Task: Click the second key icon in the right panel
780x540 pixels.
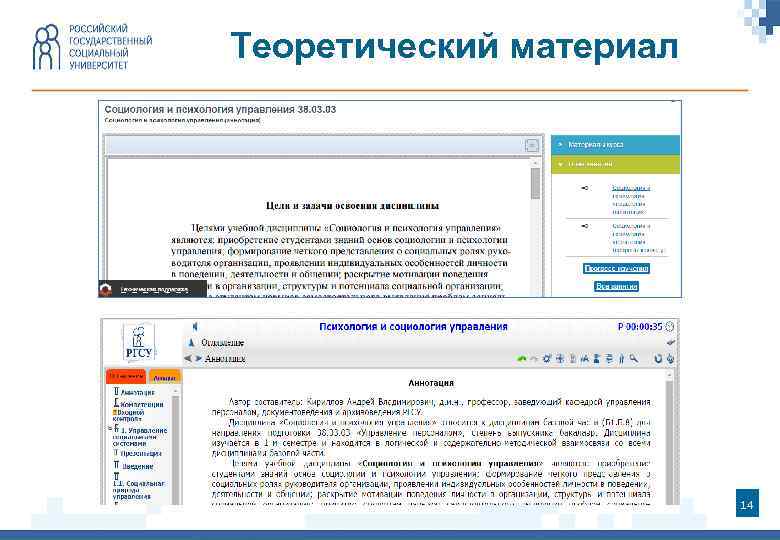Action: 585,226
